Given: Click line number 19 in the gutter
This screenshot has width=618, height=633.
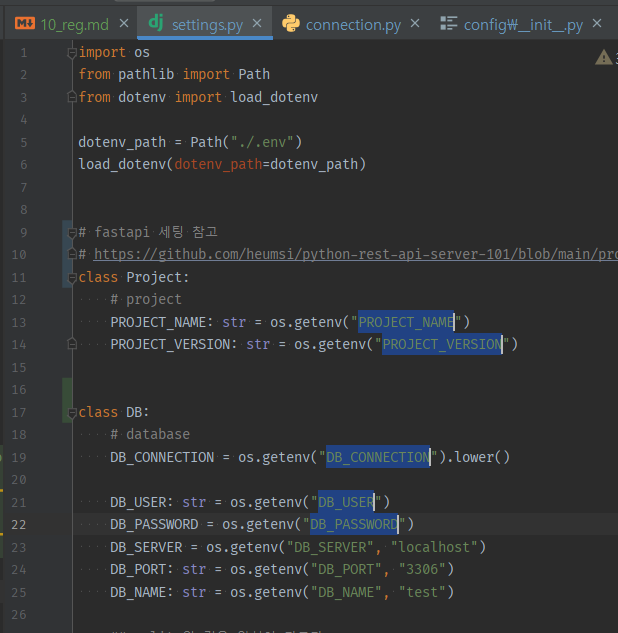Looking at the screenshot, I should pos(19,457).
